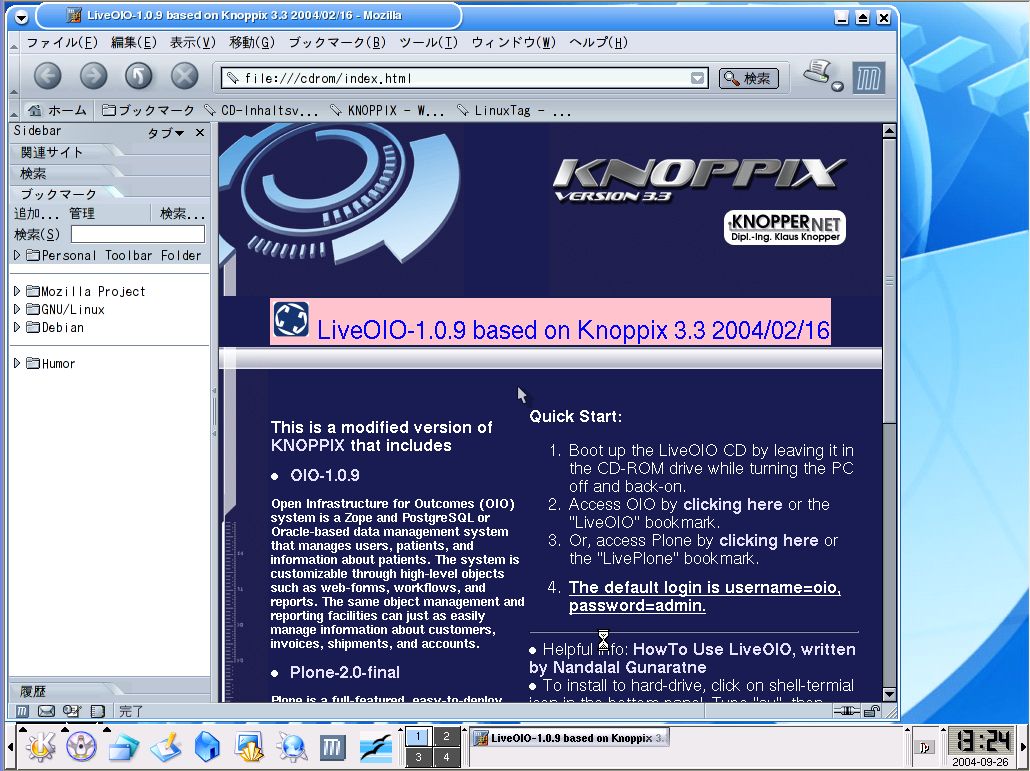Open the CD-Inhaltsv... bookmark

[261, 110]
